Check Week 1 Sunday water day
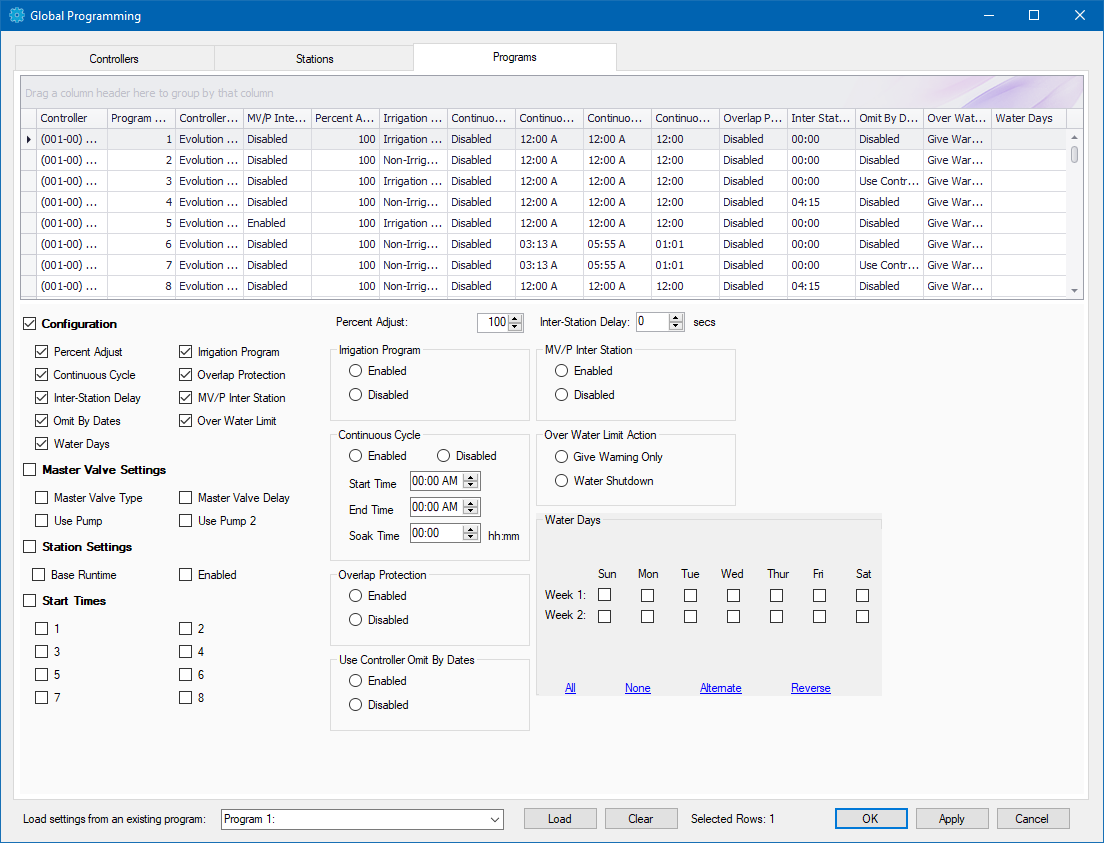This screenshot has height=843, width=1104. pos(604,595)
